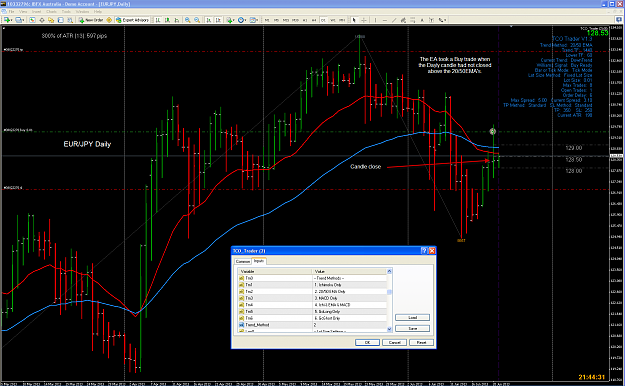This screenshot has width=625, height=386.
Task: Open the Strategy Tester icon
Action: point(70,20)
